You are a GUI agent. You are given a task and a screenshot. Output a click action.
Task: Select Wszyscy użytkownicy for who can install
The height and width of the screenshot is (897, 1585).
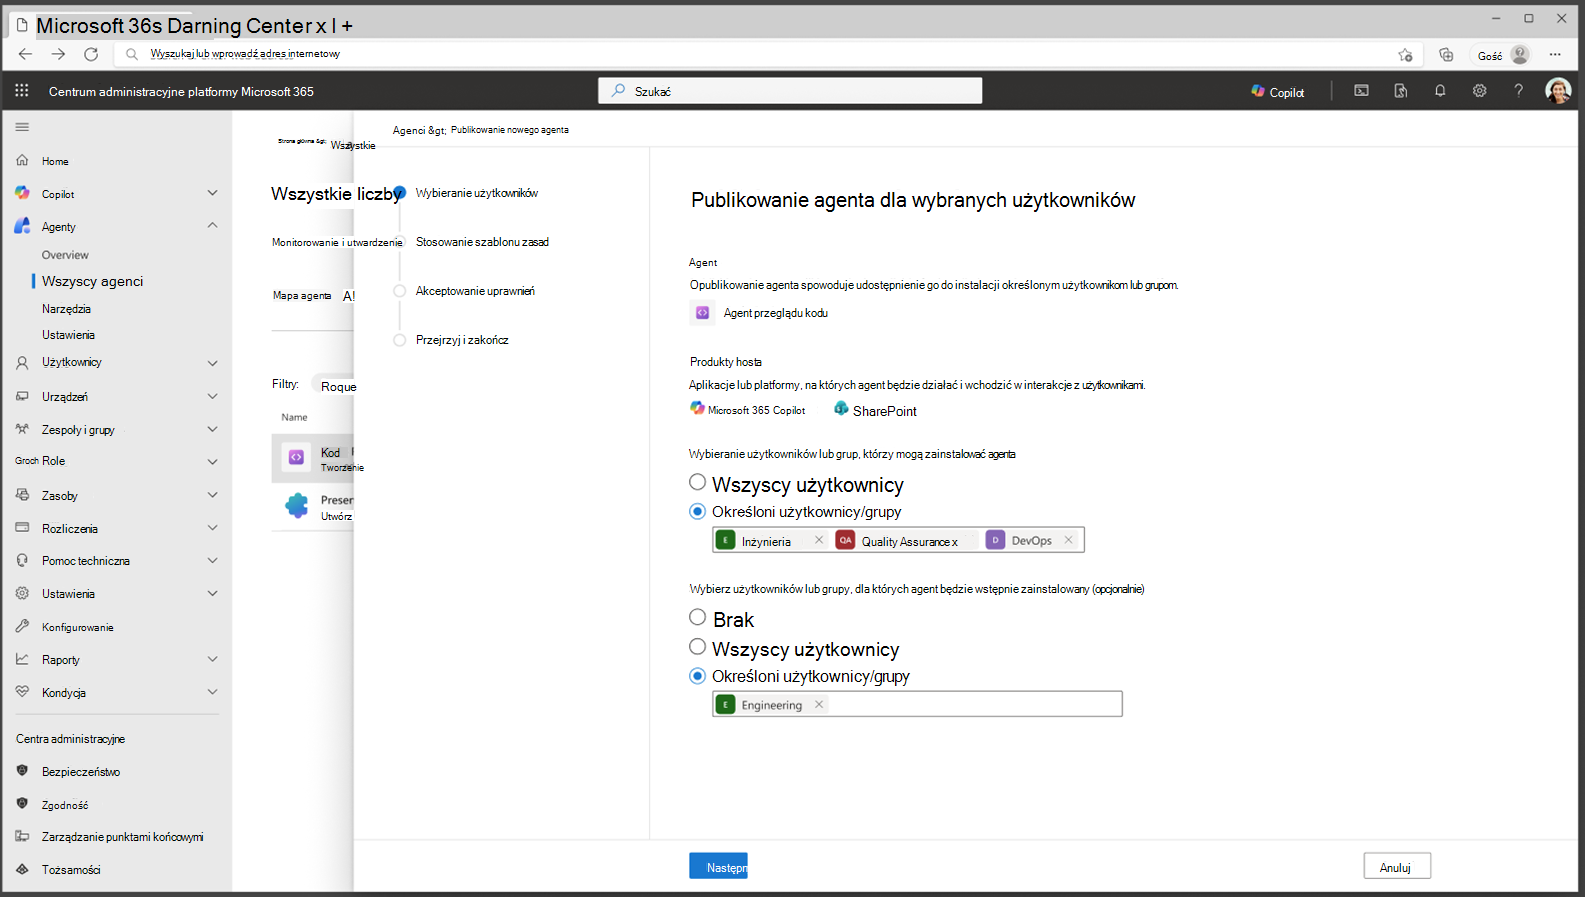click(x=698, y=482)
